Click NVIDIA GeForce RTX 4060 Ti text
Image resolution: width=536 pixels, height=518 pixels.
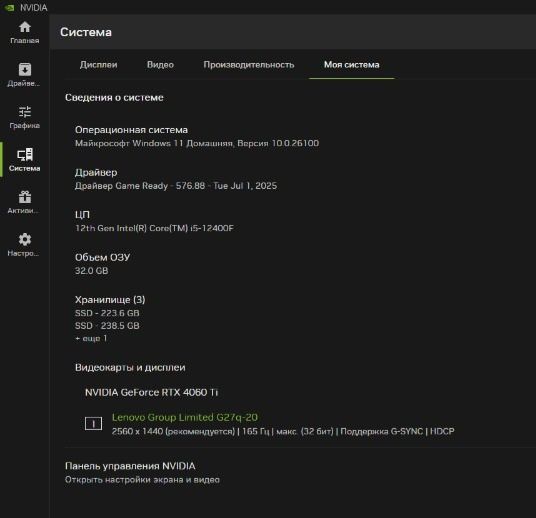(x=151, y=392)
